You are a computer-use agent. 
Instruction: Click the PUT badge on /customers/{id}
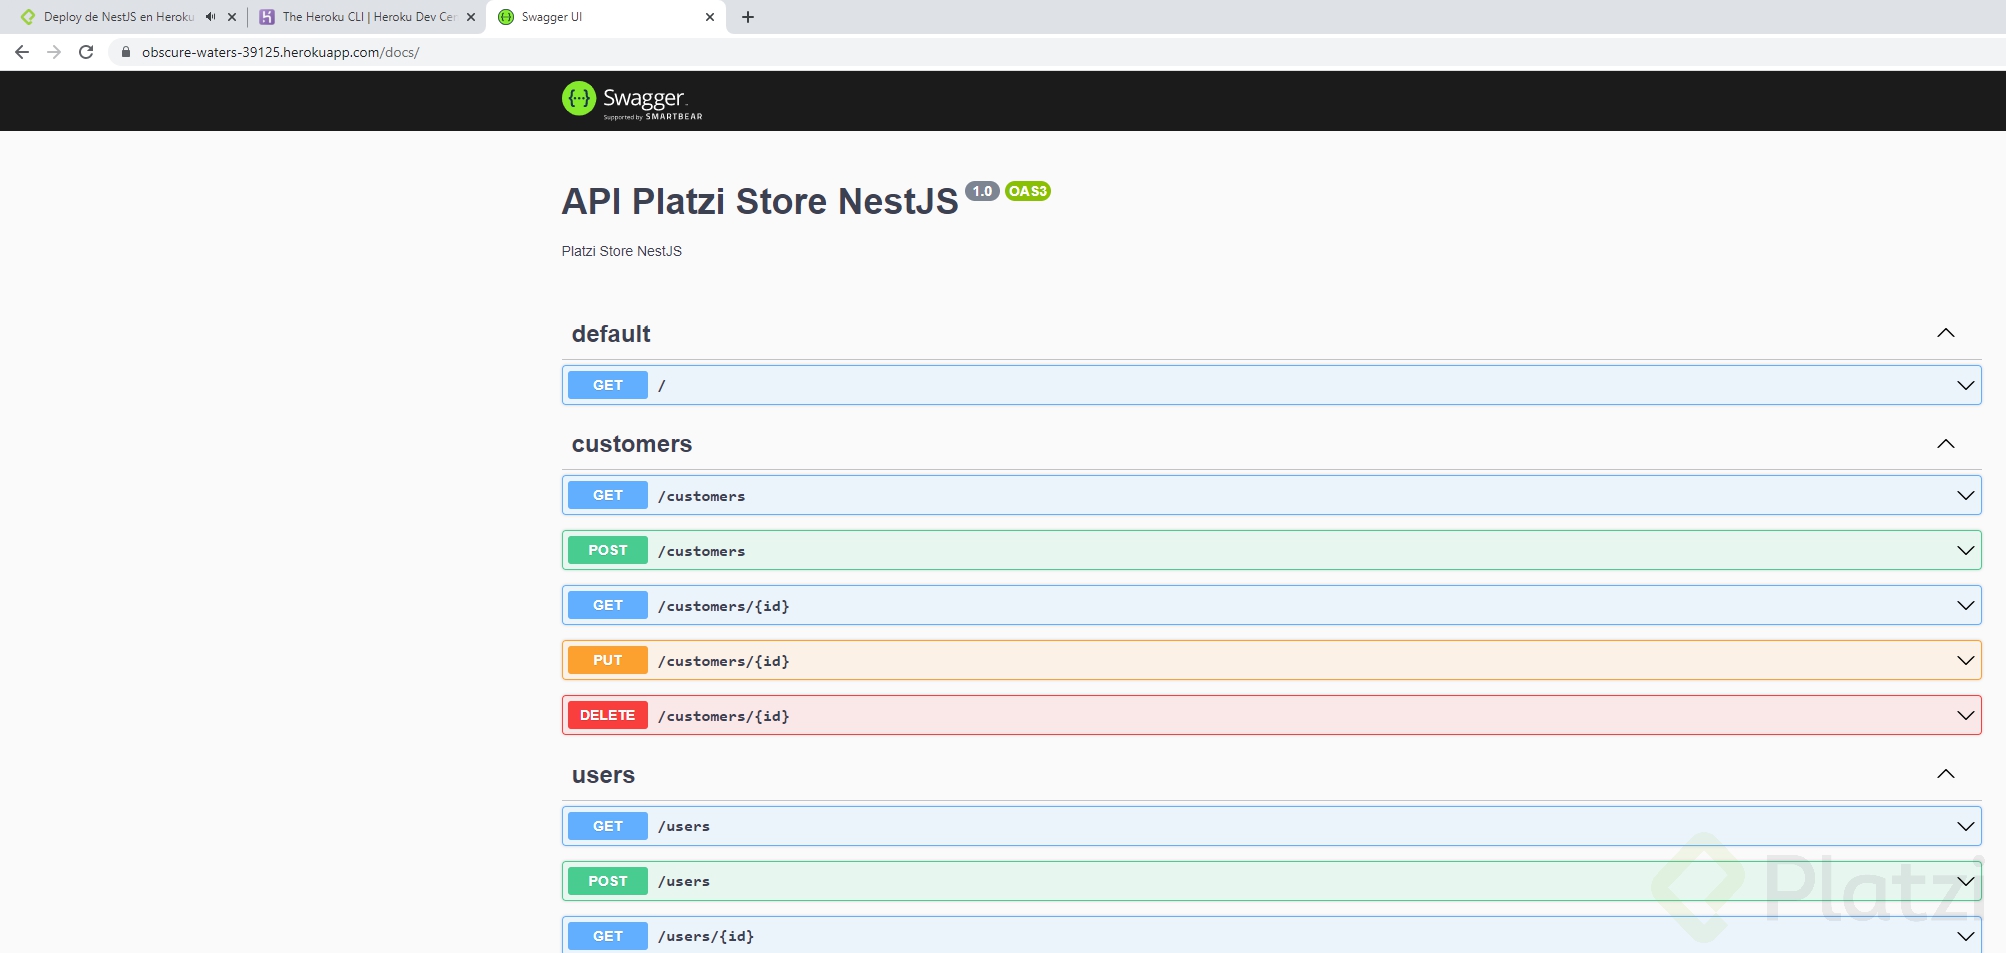pos(607,660)
